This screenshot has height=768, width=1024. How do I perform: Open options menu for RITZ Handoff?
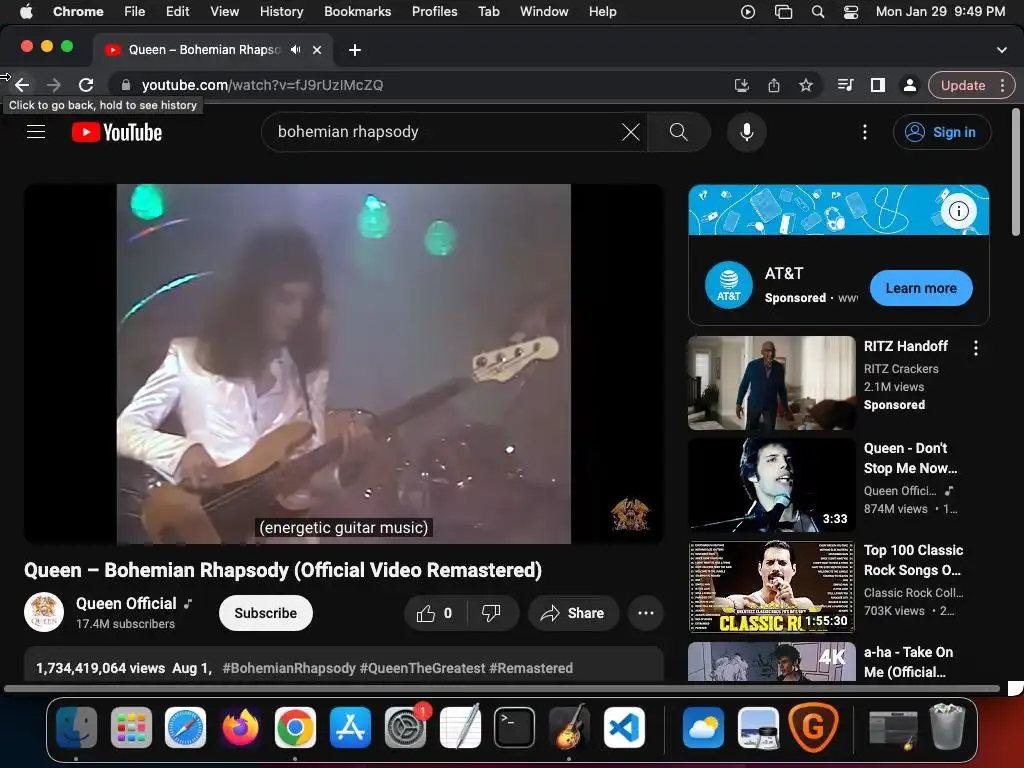click(x=976, y=348)
